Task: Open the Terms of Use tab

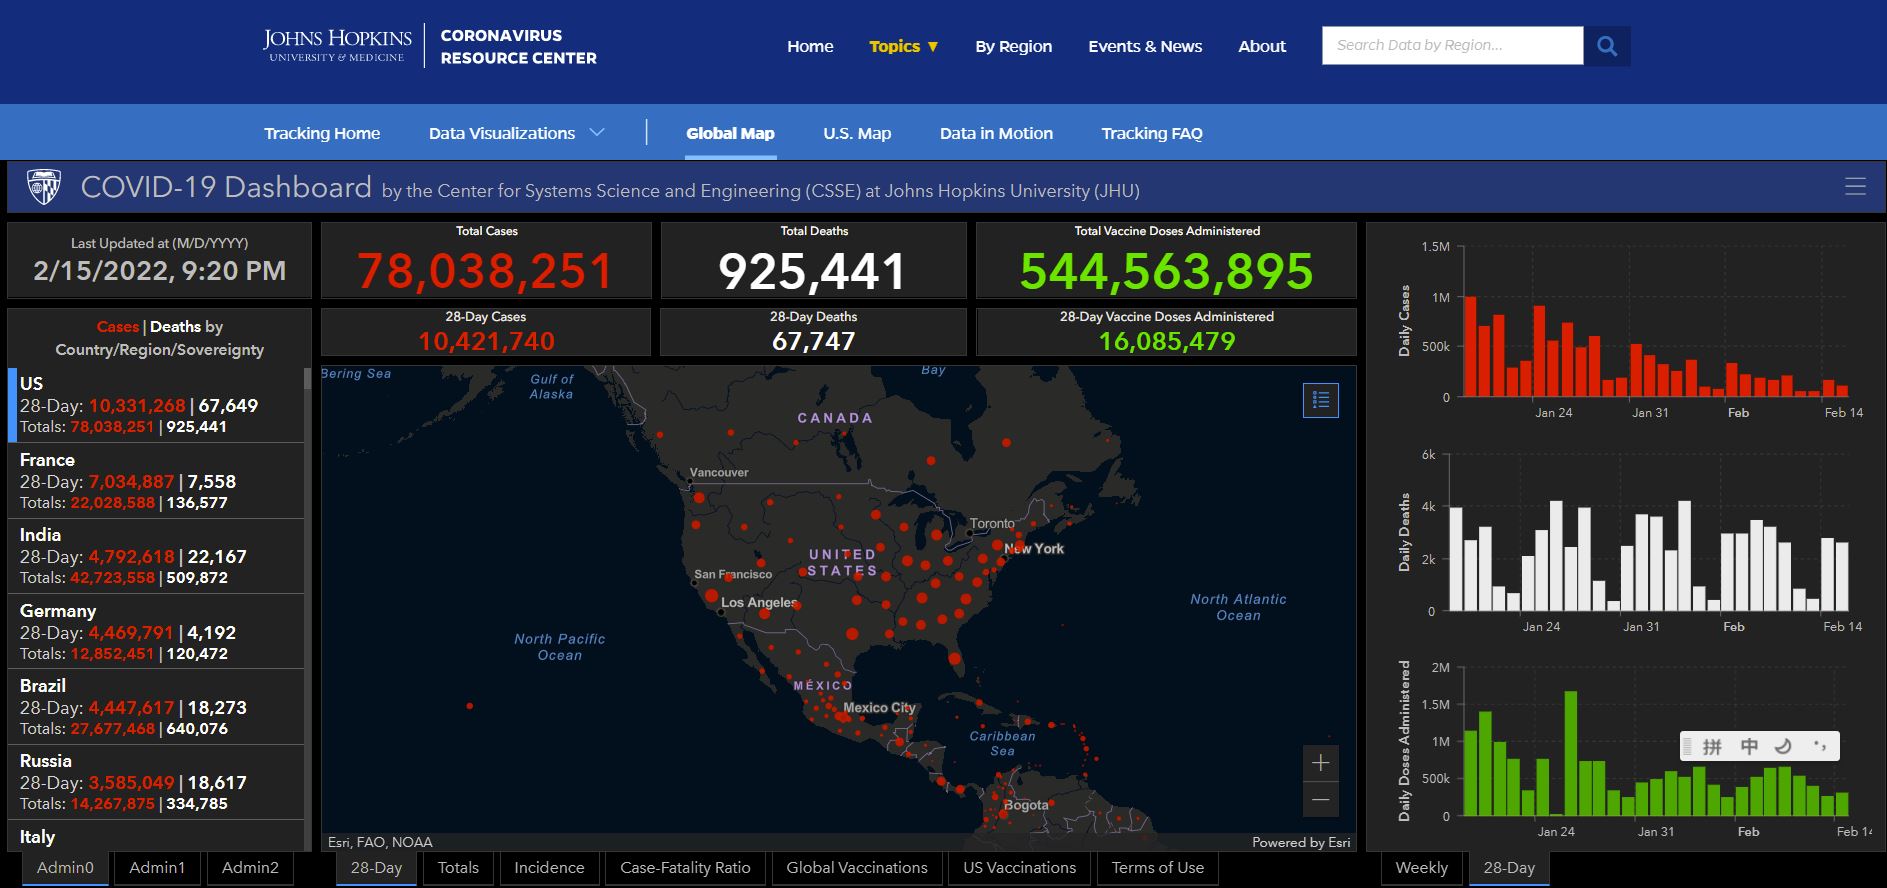Action: click(x=1158, y=868)
